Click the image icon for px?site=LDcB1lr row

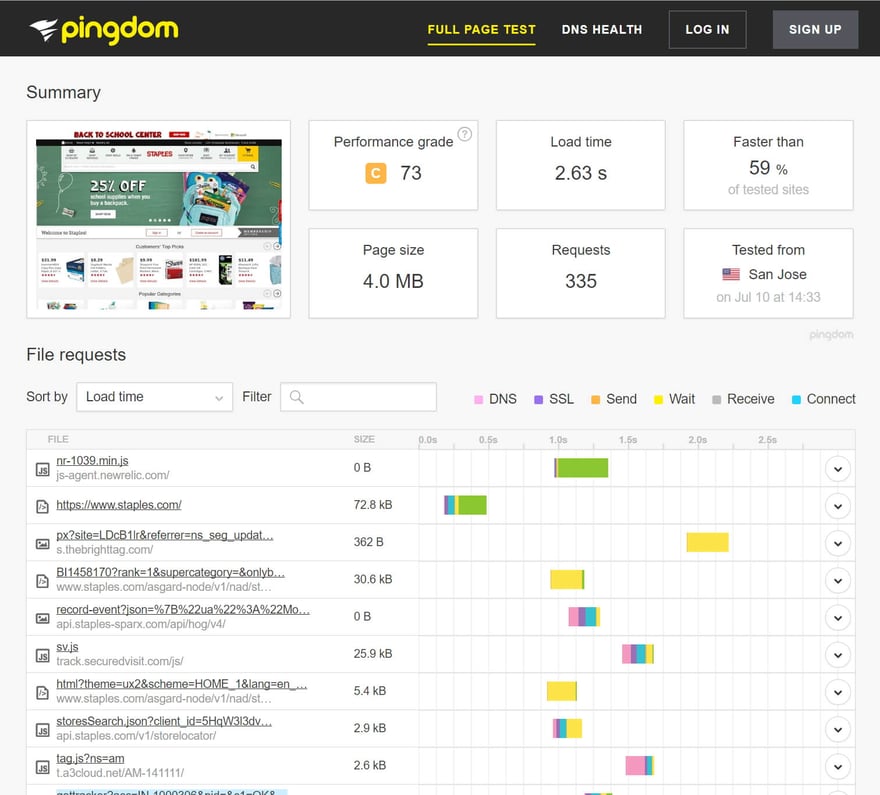coord(43,544)
